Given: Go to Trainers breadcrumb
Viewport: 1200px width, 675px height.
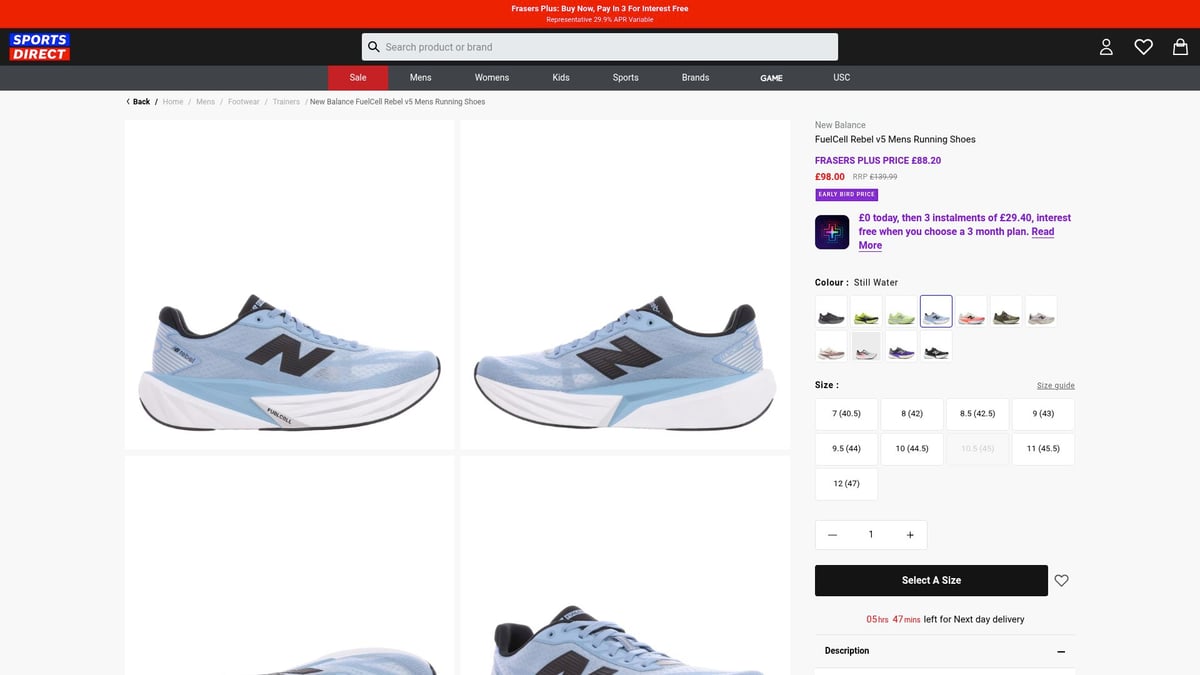Looking at the screenshot, I should click(x=286, y=102).
